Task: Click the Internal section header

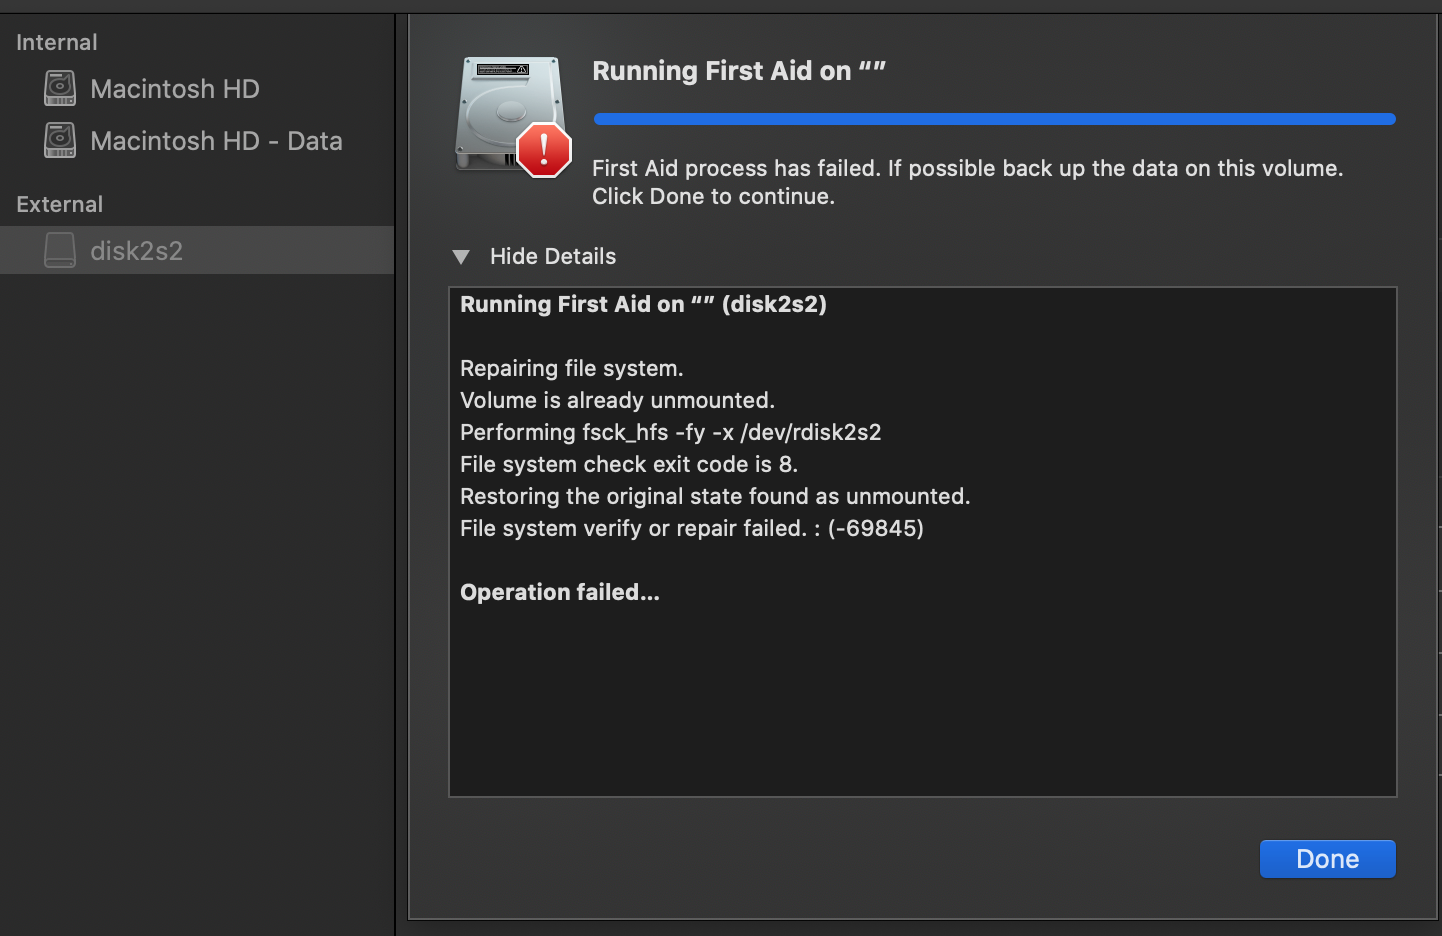Action: click(57, 42)
